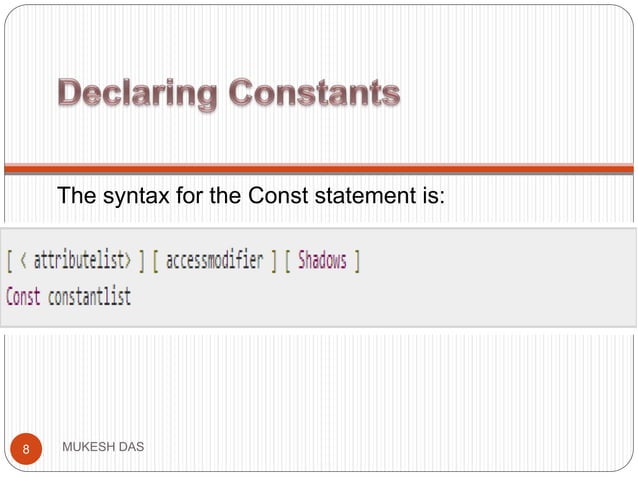638x478 pixels.
Task: Click the closing bracket after "Shadows"
Action: coord(357,262)
